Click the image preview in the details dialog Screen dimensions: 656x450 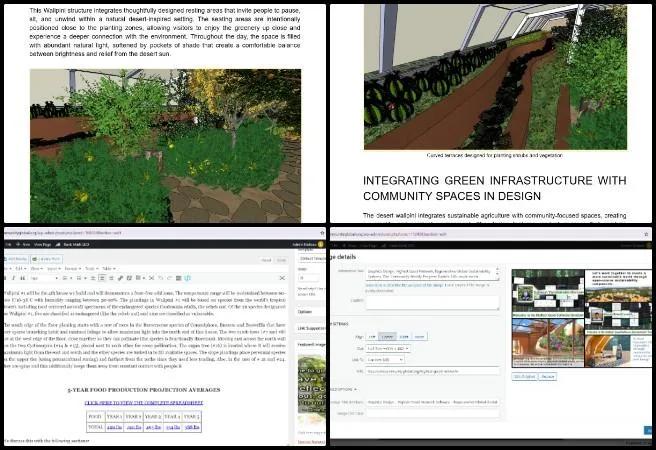pyautogui.click(x=582, y=318)
